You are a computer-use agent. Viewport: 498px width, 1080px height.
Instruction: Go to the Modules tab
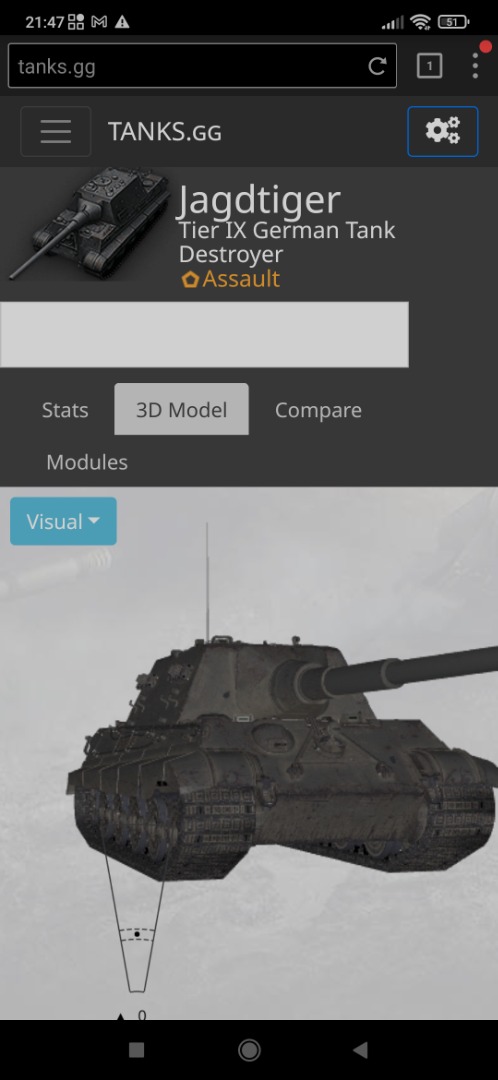click(x=87, y=461)
